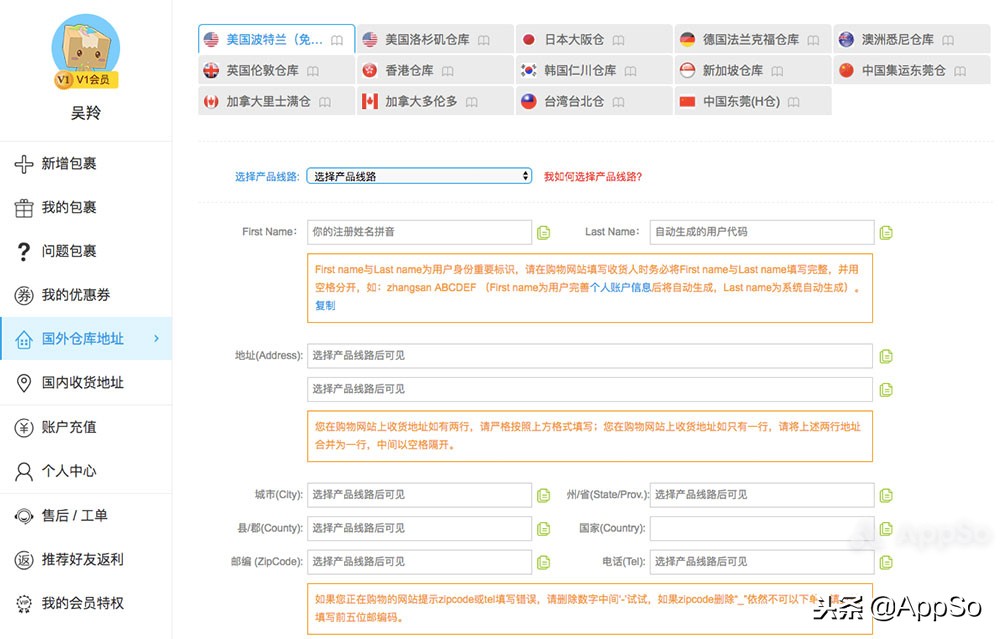
Task: Open the 账户充值 sidebar icon
Action: pyautogui.click(x=22, y=427)
